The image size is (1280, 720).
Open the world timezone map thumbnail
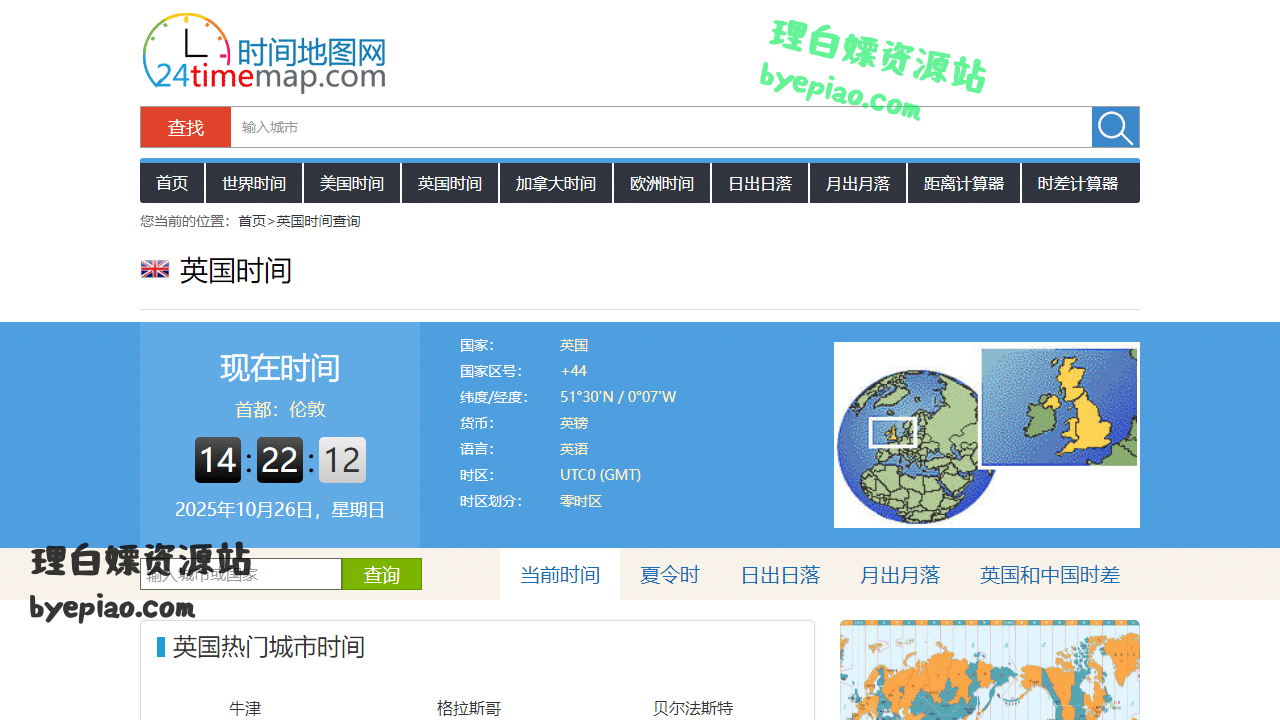[x=988, y=670]
